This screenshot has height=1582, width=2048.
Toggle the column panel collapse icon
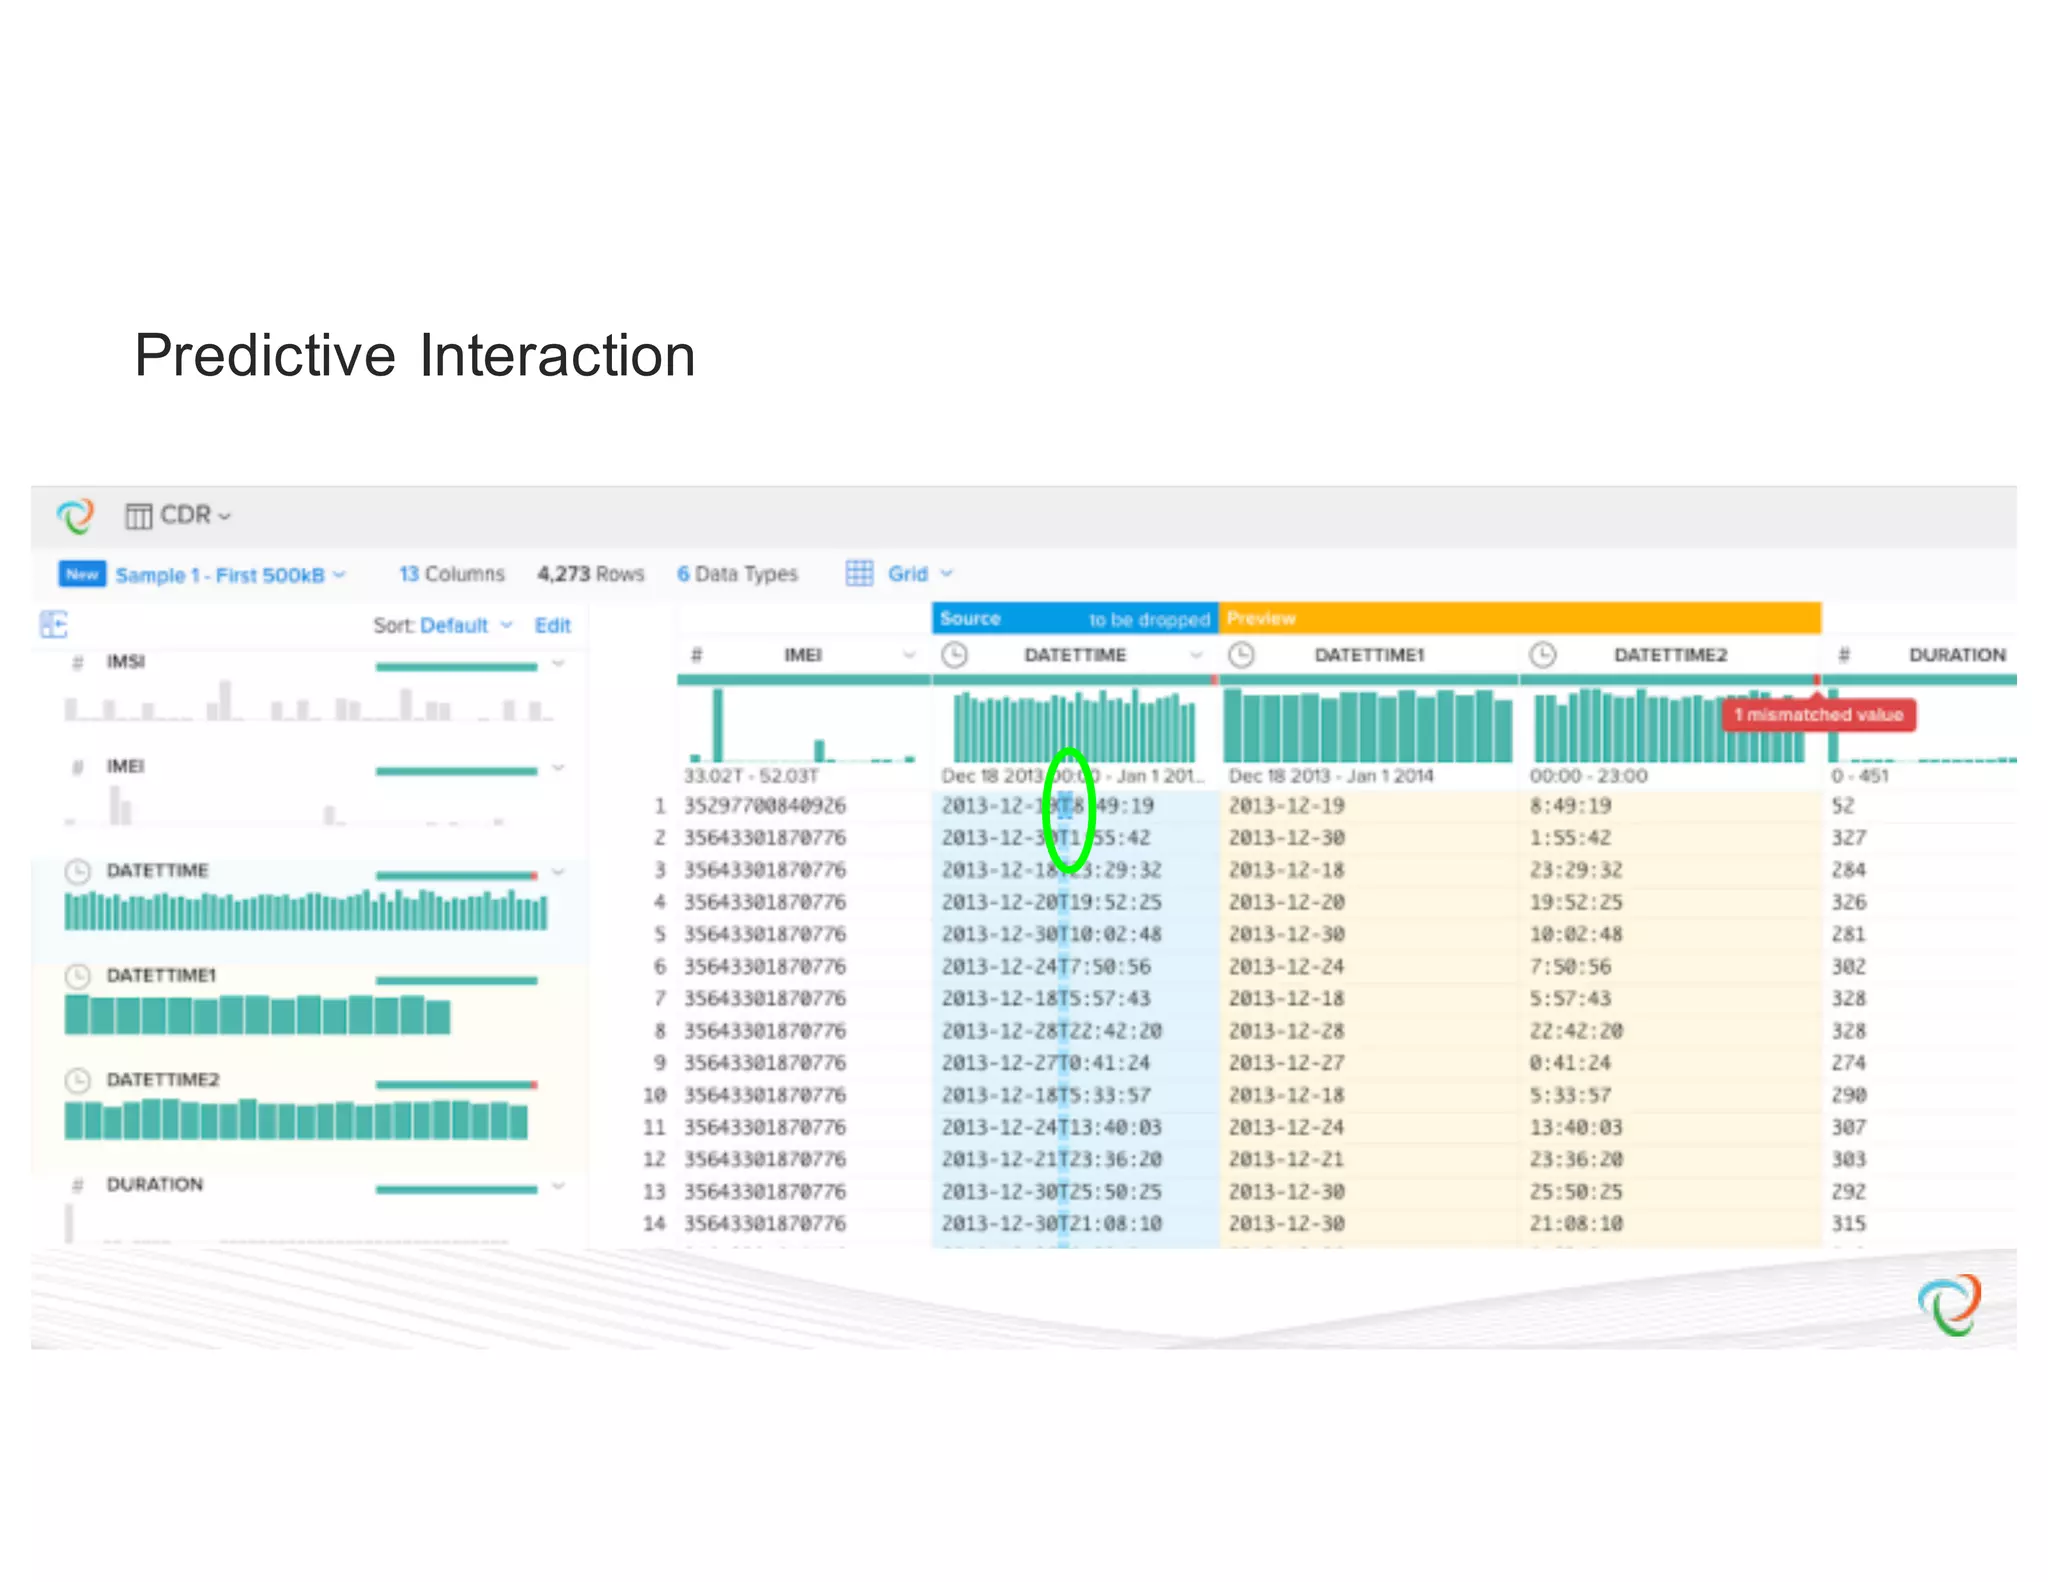[54, 625]
